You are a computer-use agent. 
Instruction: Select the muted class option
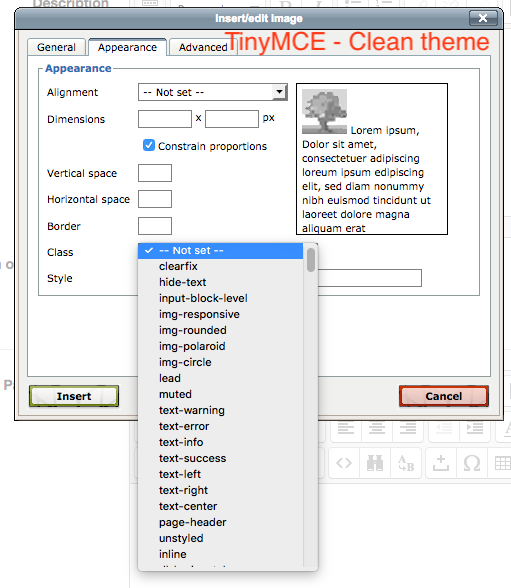tap(220, 394)
